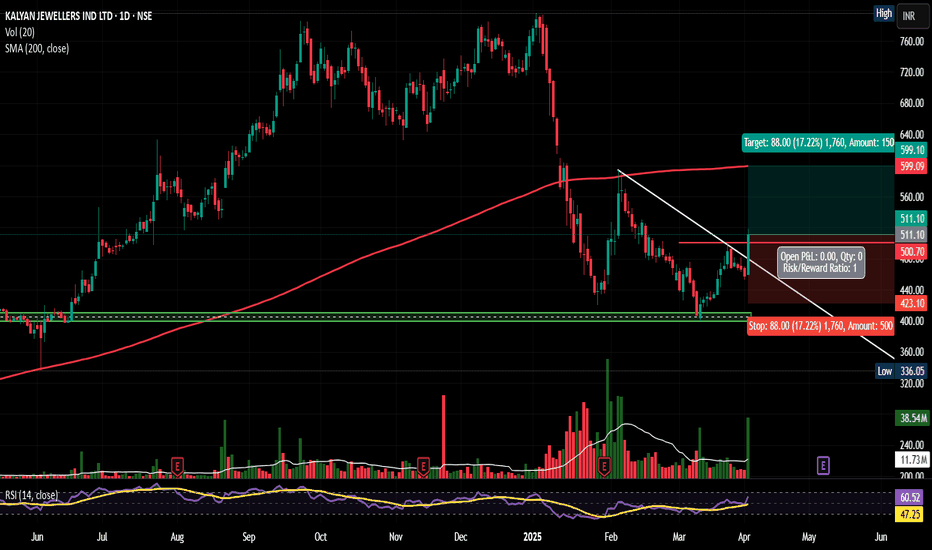This screenshot has width=932, height=550.
Task: Click the green profit zone of long position
Action: pyautogui.click(x=821, y=200)
